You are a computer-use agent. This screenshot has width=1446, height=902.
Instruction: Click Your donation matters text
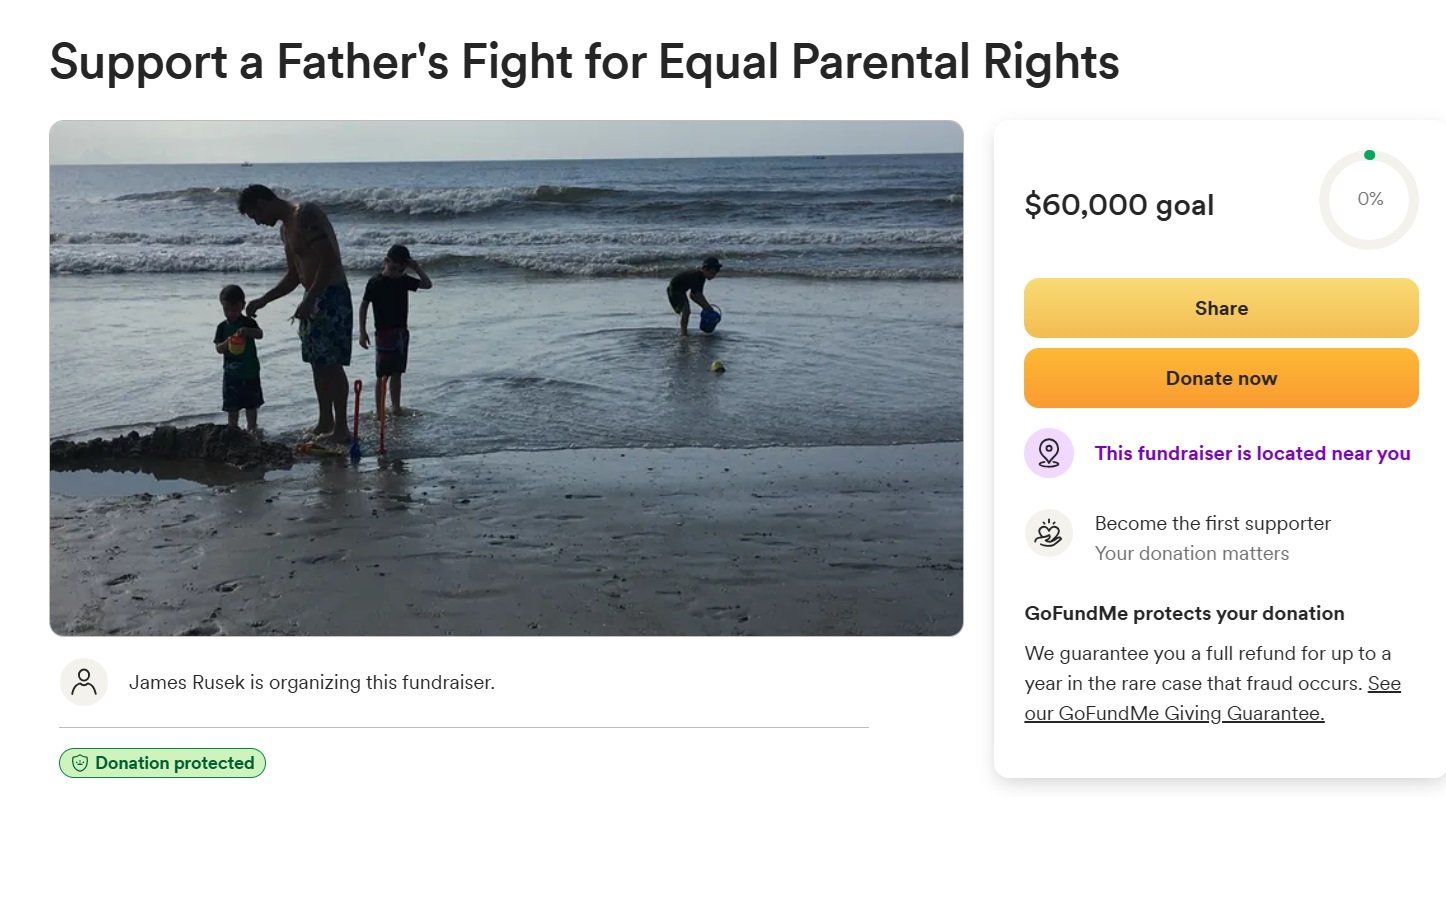click(1191, 553)
